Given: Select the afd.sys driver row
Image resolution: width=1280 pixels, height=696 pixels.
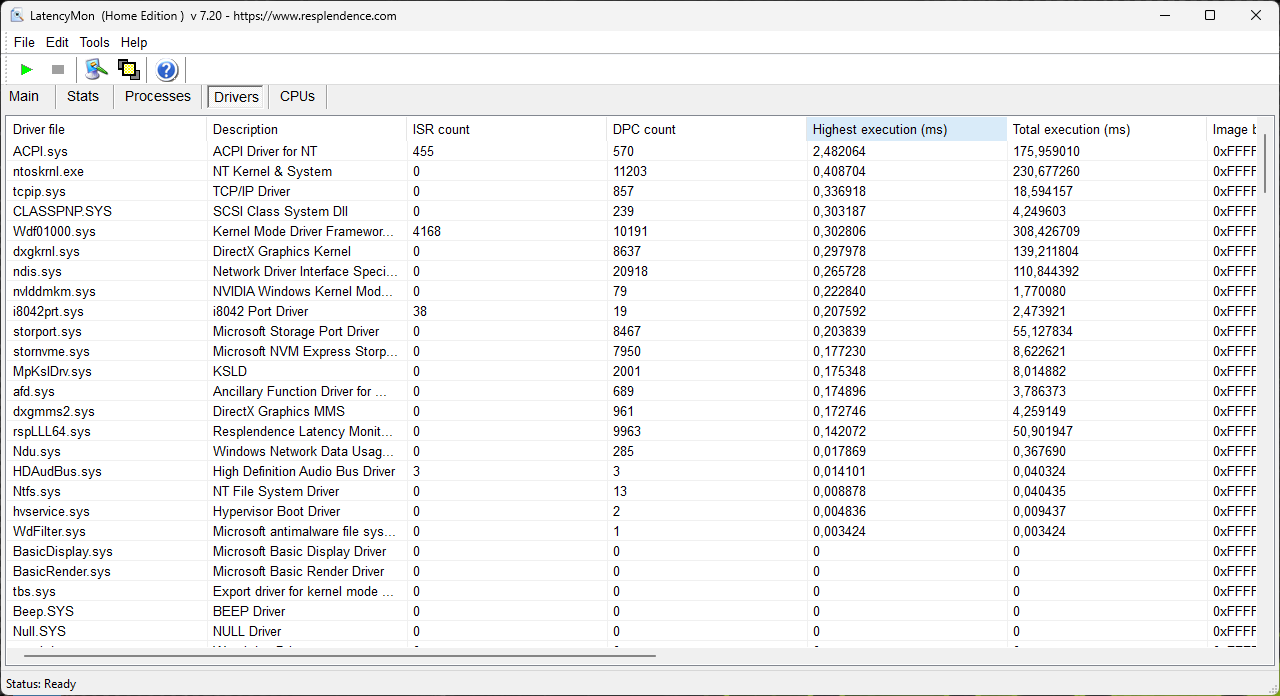Looking at the screenshot, I should tap(632, 391).
